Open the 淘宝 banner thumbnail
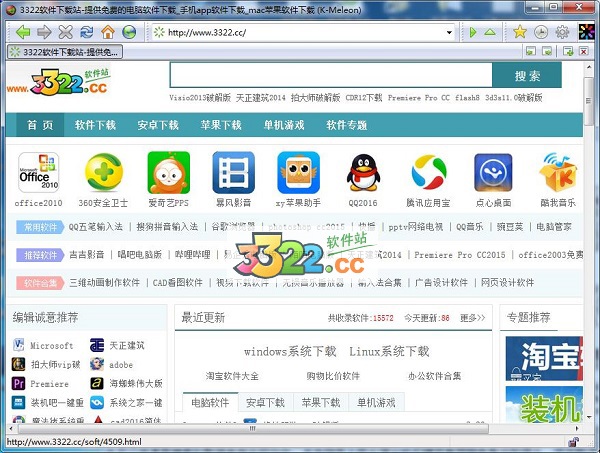600x453 pixels. click(x=544, y=358)
